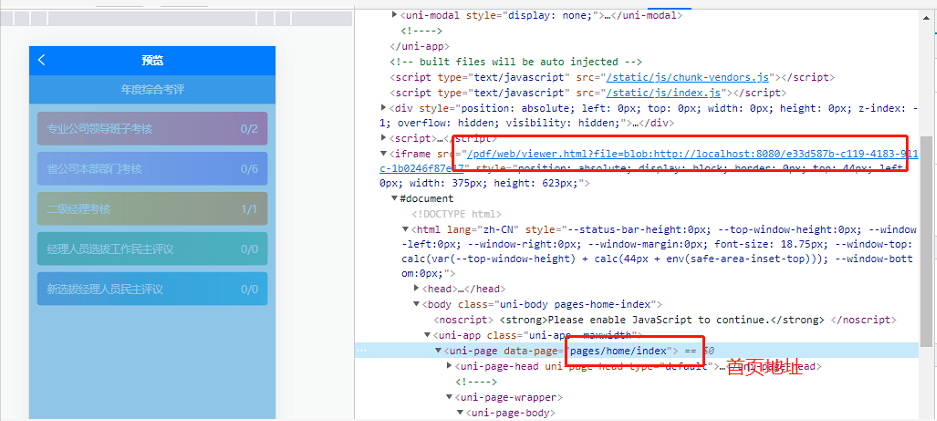The image size is (937, 421).
Task: Collapse the uni-page-body node
Action: coord(460,413)
